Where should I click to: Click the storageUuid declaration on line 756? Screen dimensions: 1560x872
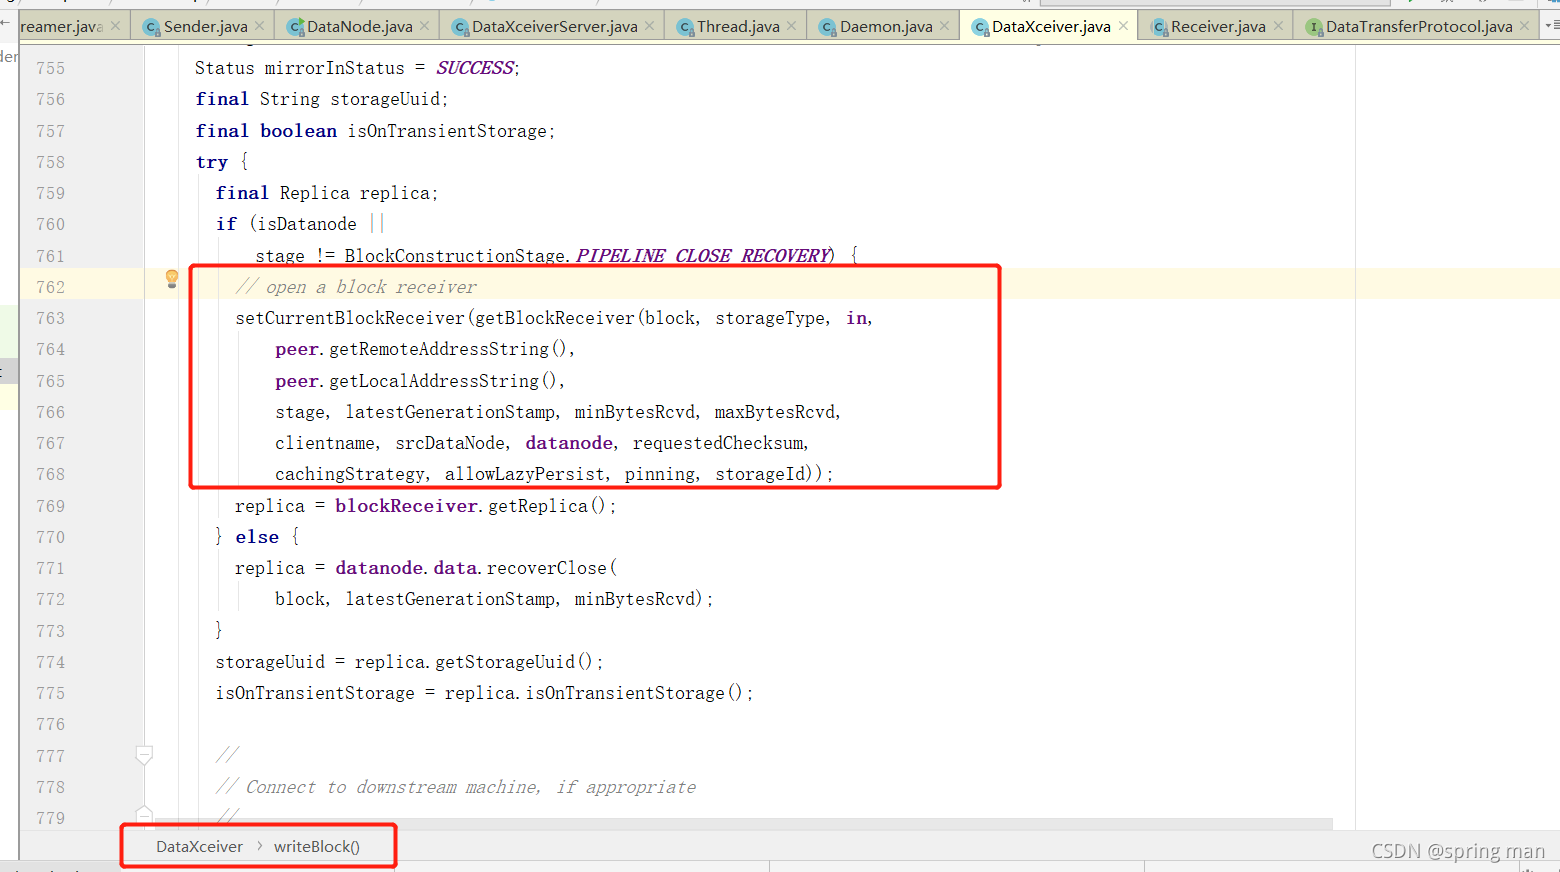tap(385, 99)
